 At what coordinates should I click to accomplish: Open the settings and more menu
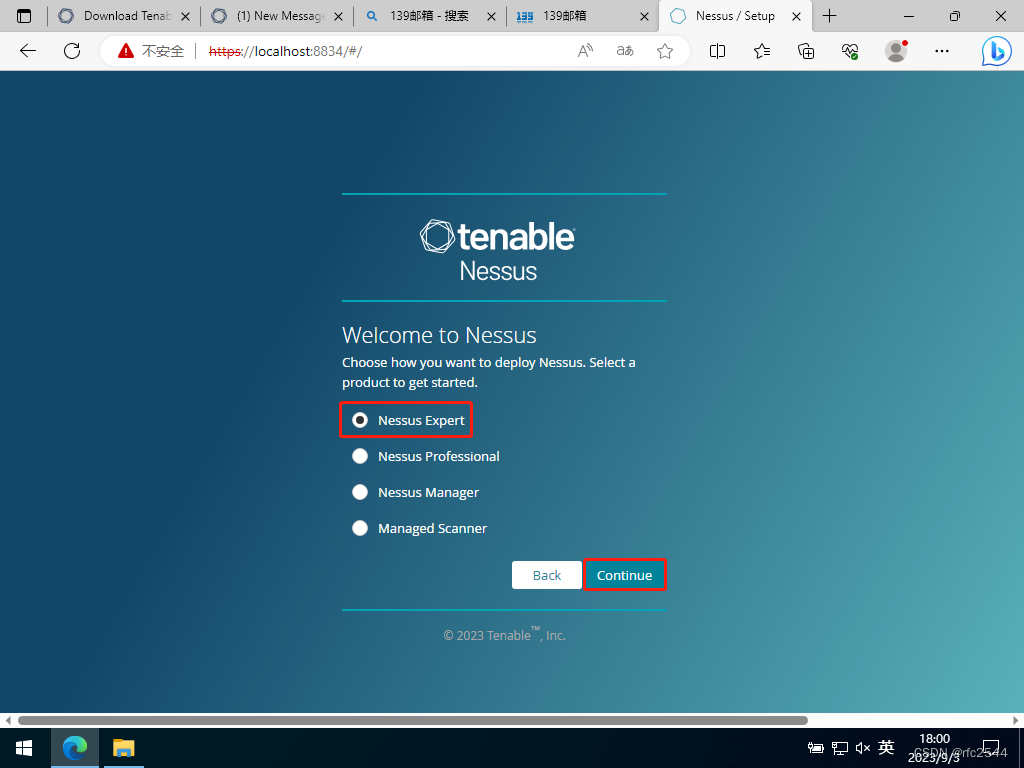(941, 51)
